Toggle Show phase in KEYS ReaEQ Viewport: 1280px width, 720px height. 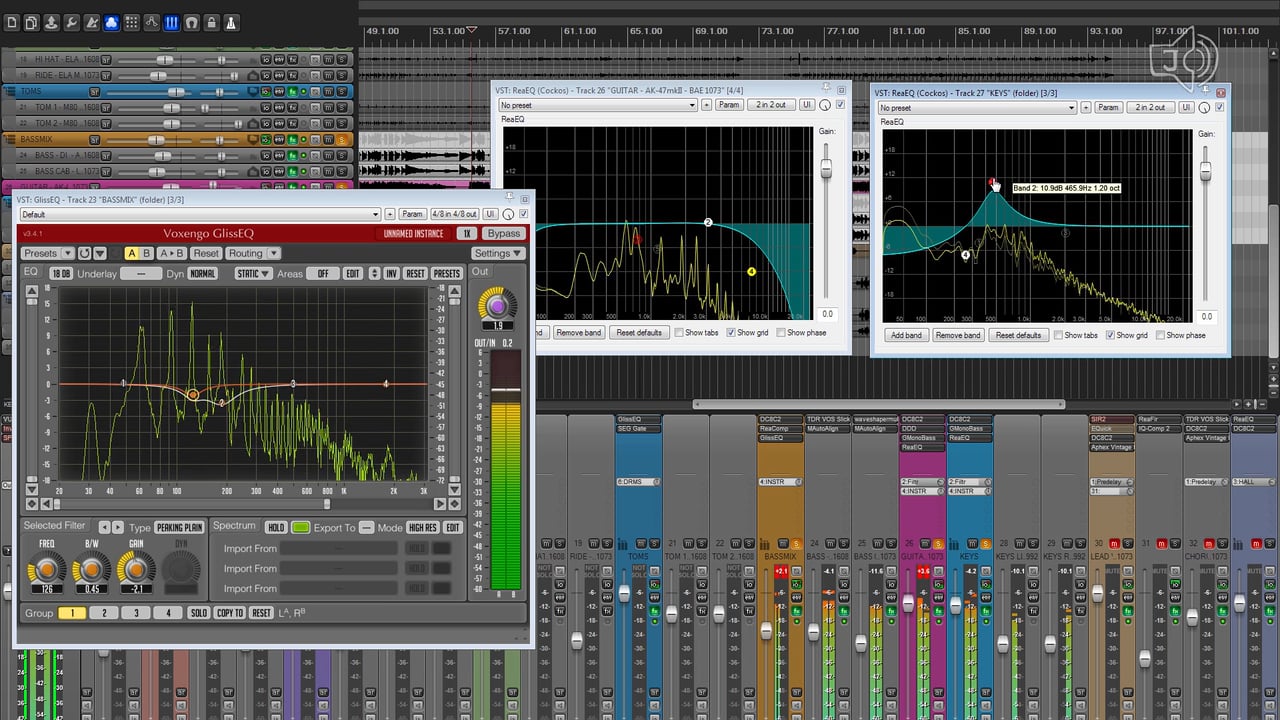[1161, 335]
